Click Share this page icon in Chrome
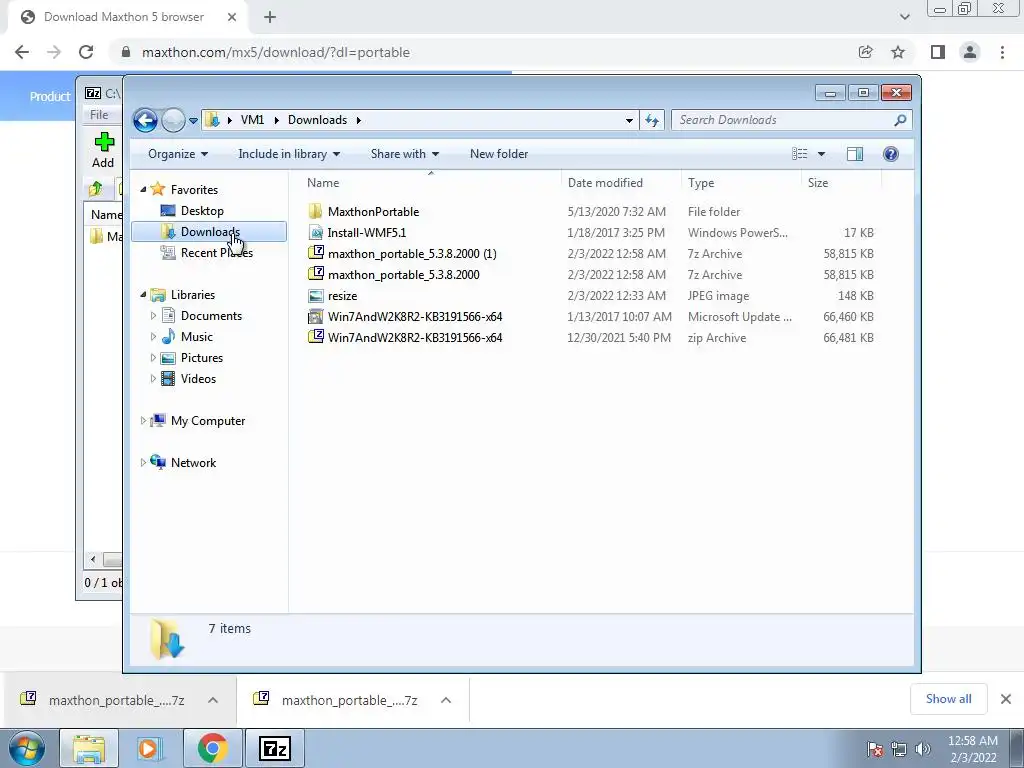The height and width of the screenshot is (768, 1024). tap(865, 52)
